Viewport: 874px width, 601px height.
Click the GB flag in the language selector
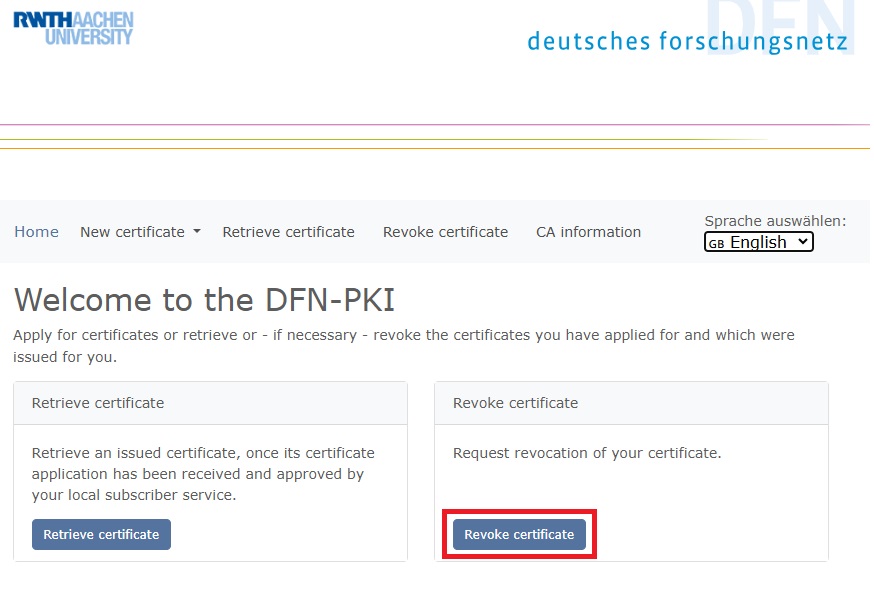coord(717,242)
